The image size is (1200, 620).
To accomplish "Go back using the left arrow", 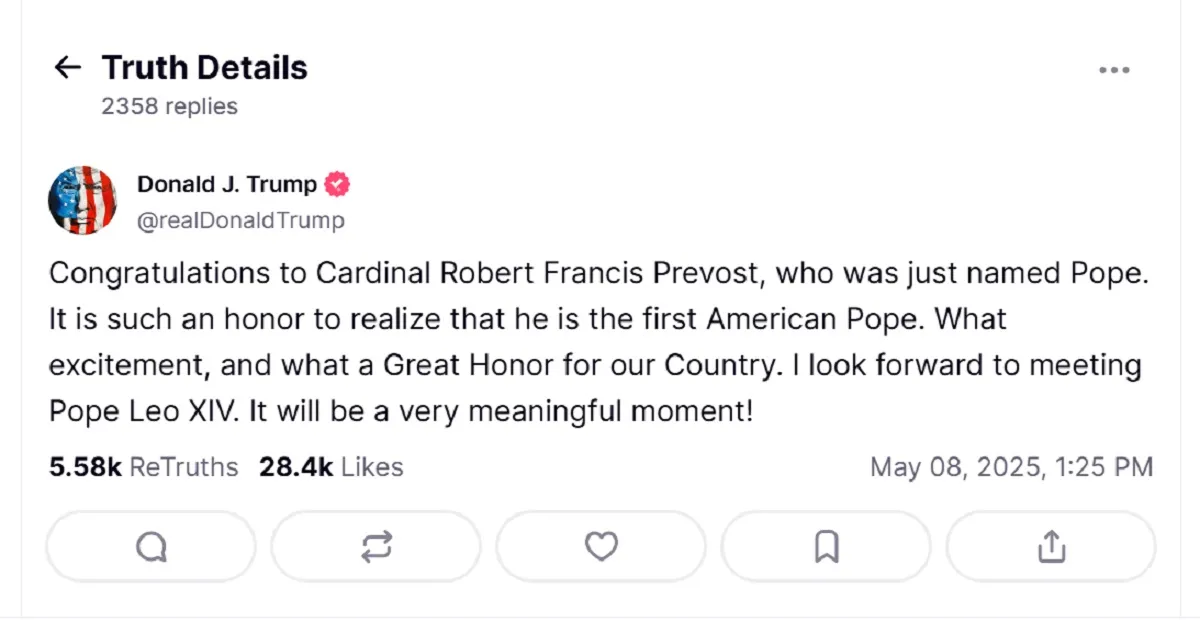I will pyautogui.click(x=67, y=68).
